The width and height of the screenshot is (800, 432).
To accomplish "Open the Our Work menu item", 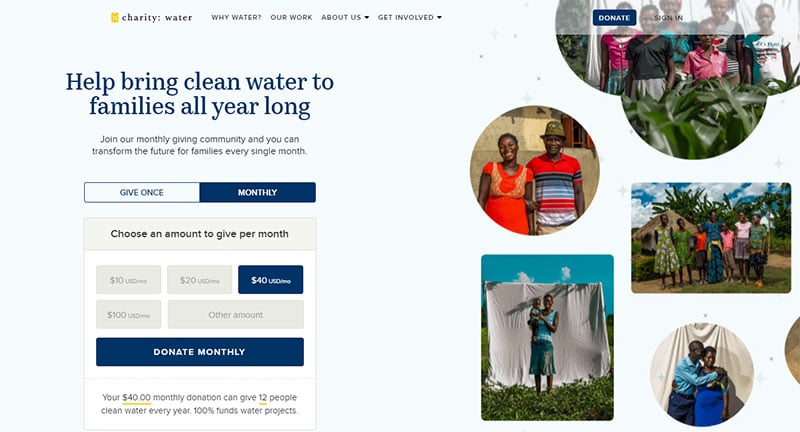I will click(291, 17).
